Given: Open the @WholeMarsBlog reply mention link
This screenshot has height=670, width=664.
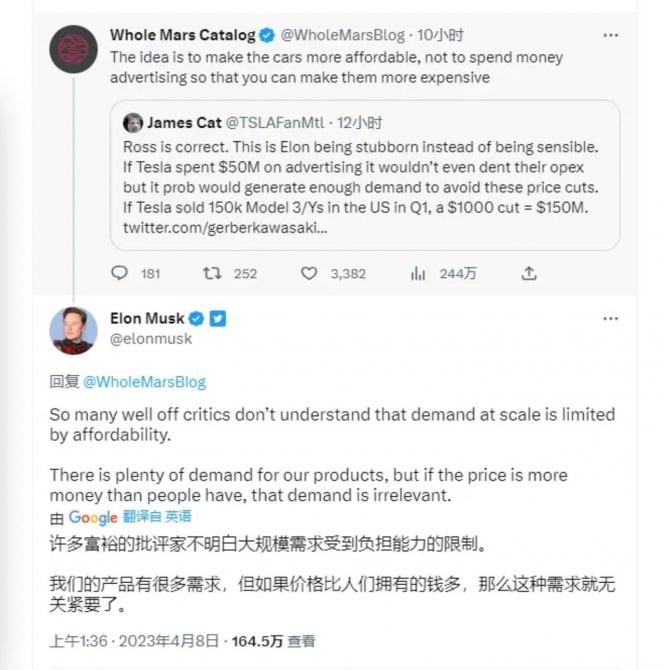Looking at the screenshot, I should coord(144,382).
